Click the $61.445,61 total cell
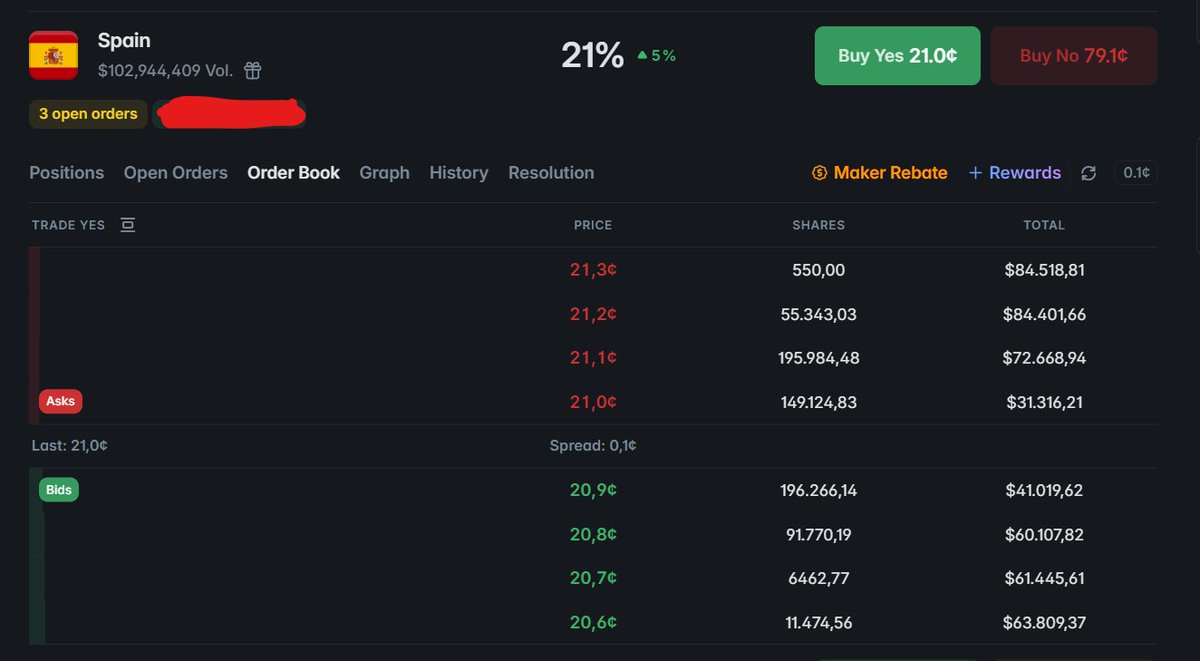The width and height of the screenshot is (1200, 661). pos(1044,578)
